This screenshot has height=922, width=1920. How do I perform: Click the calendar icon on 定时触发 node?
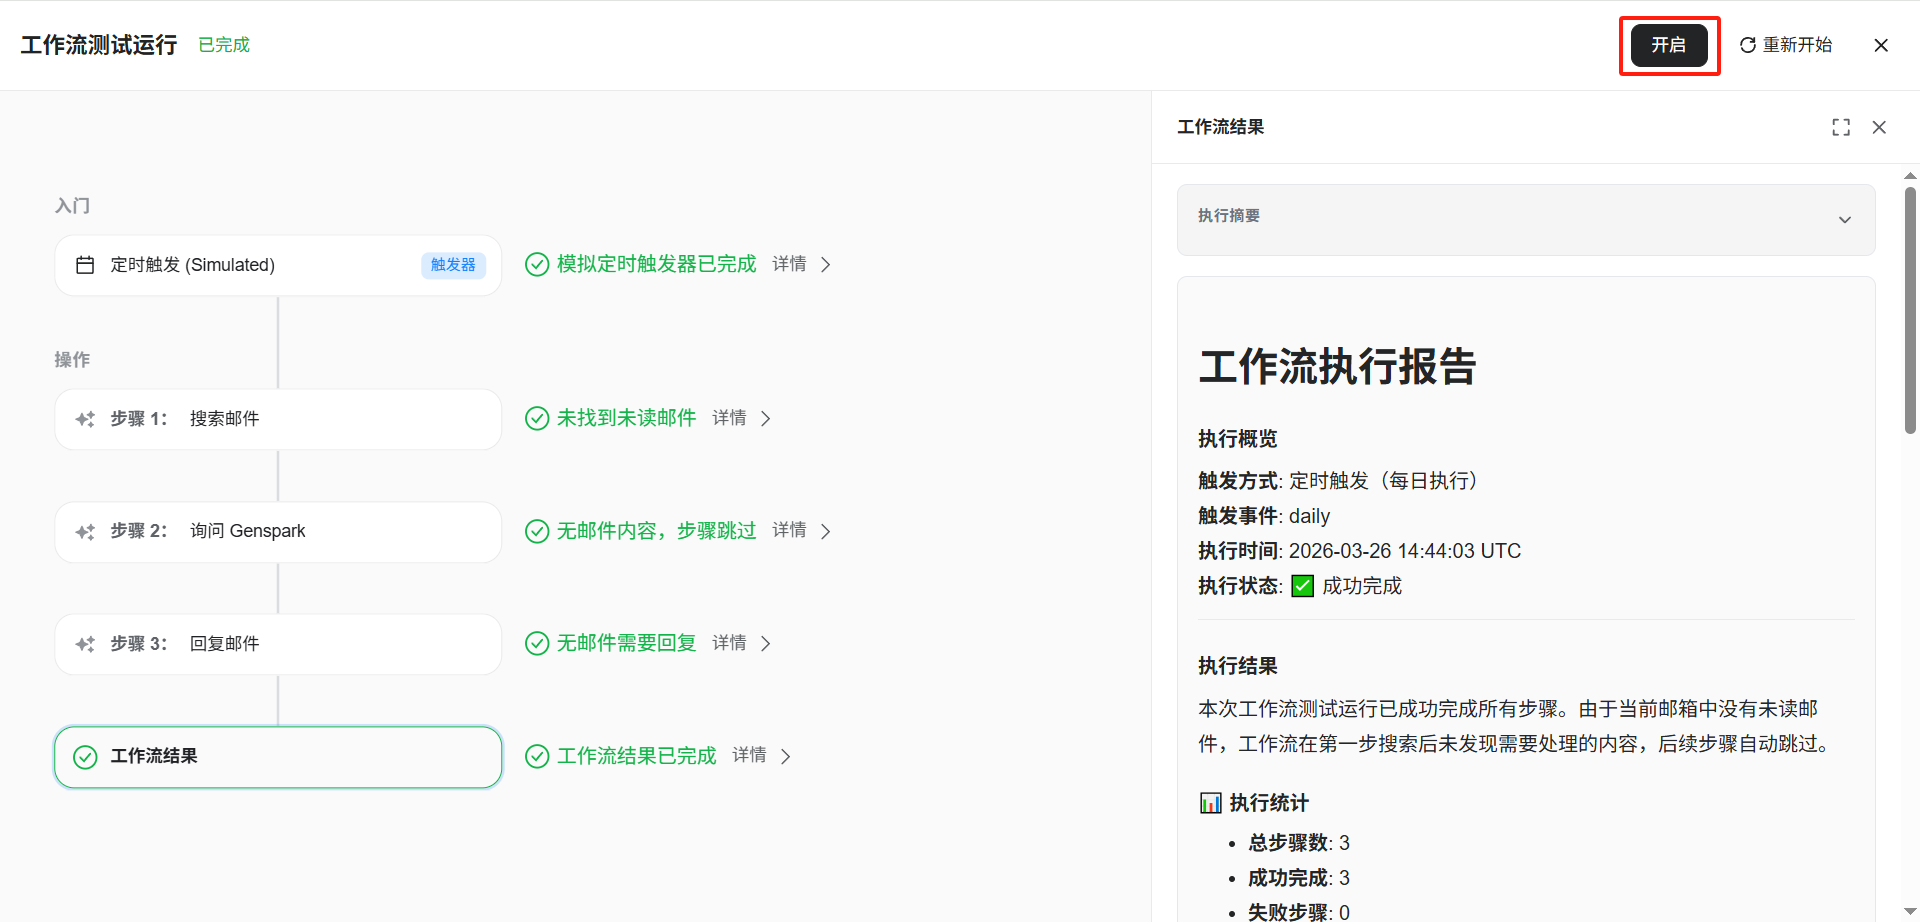pos(85,265)
